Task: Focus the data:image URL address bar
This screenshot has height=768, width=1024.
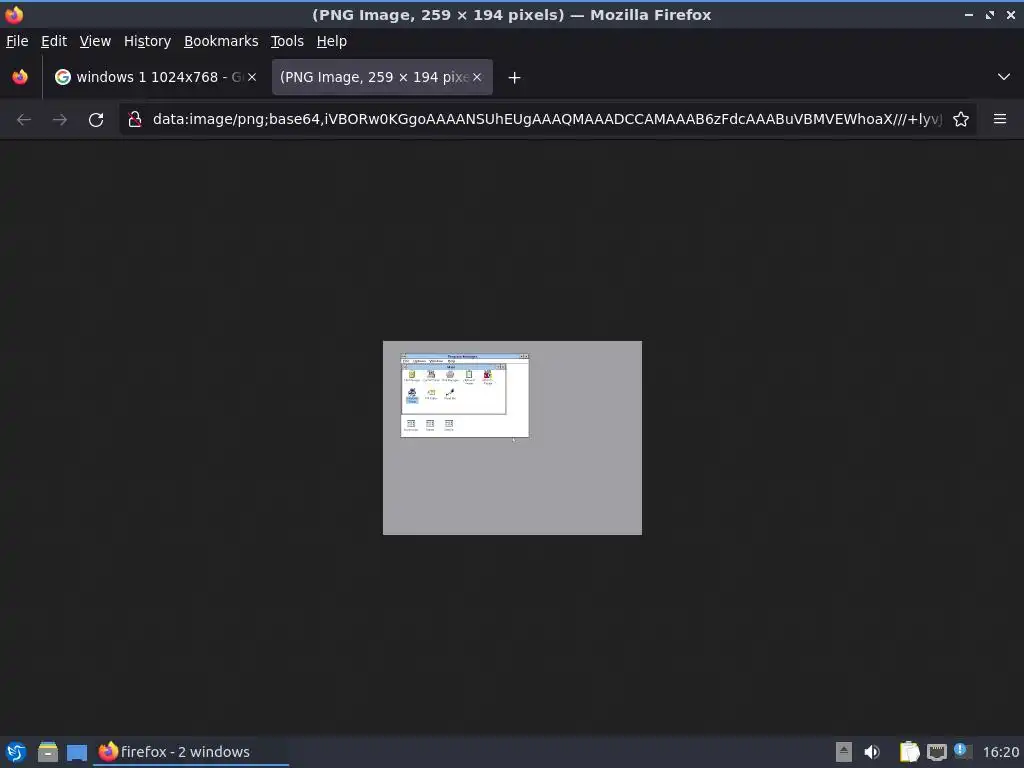Action: (547, 119)
